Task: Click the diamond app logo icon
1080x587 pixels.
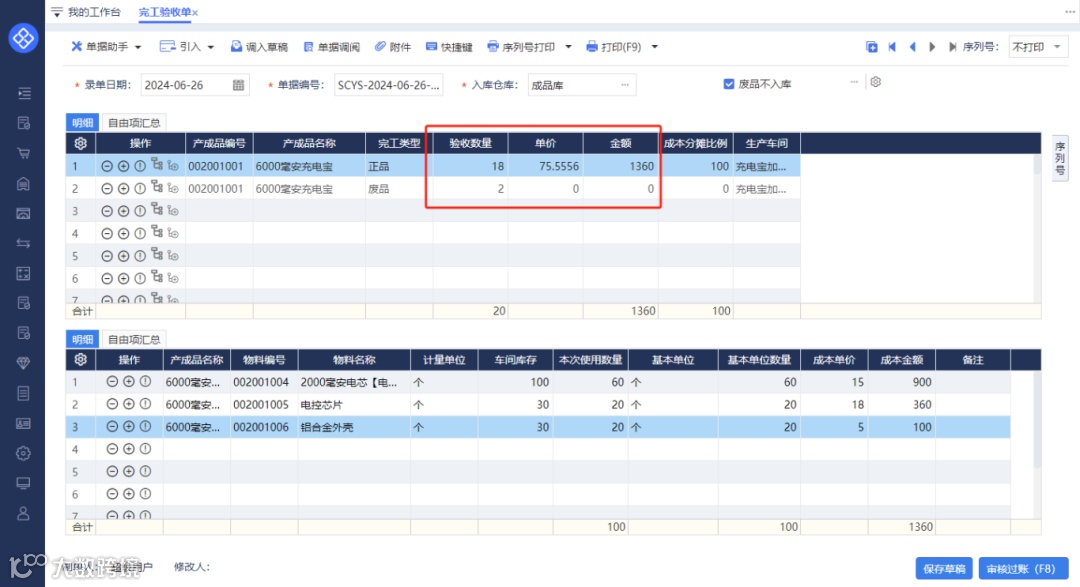Action: click(x=23, y=38)
